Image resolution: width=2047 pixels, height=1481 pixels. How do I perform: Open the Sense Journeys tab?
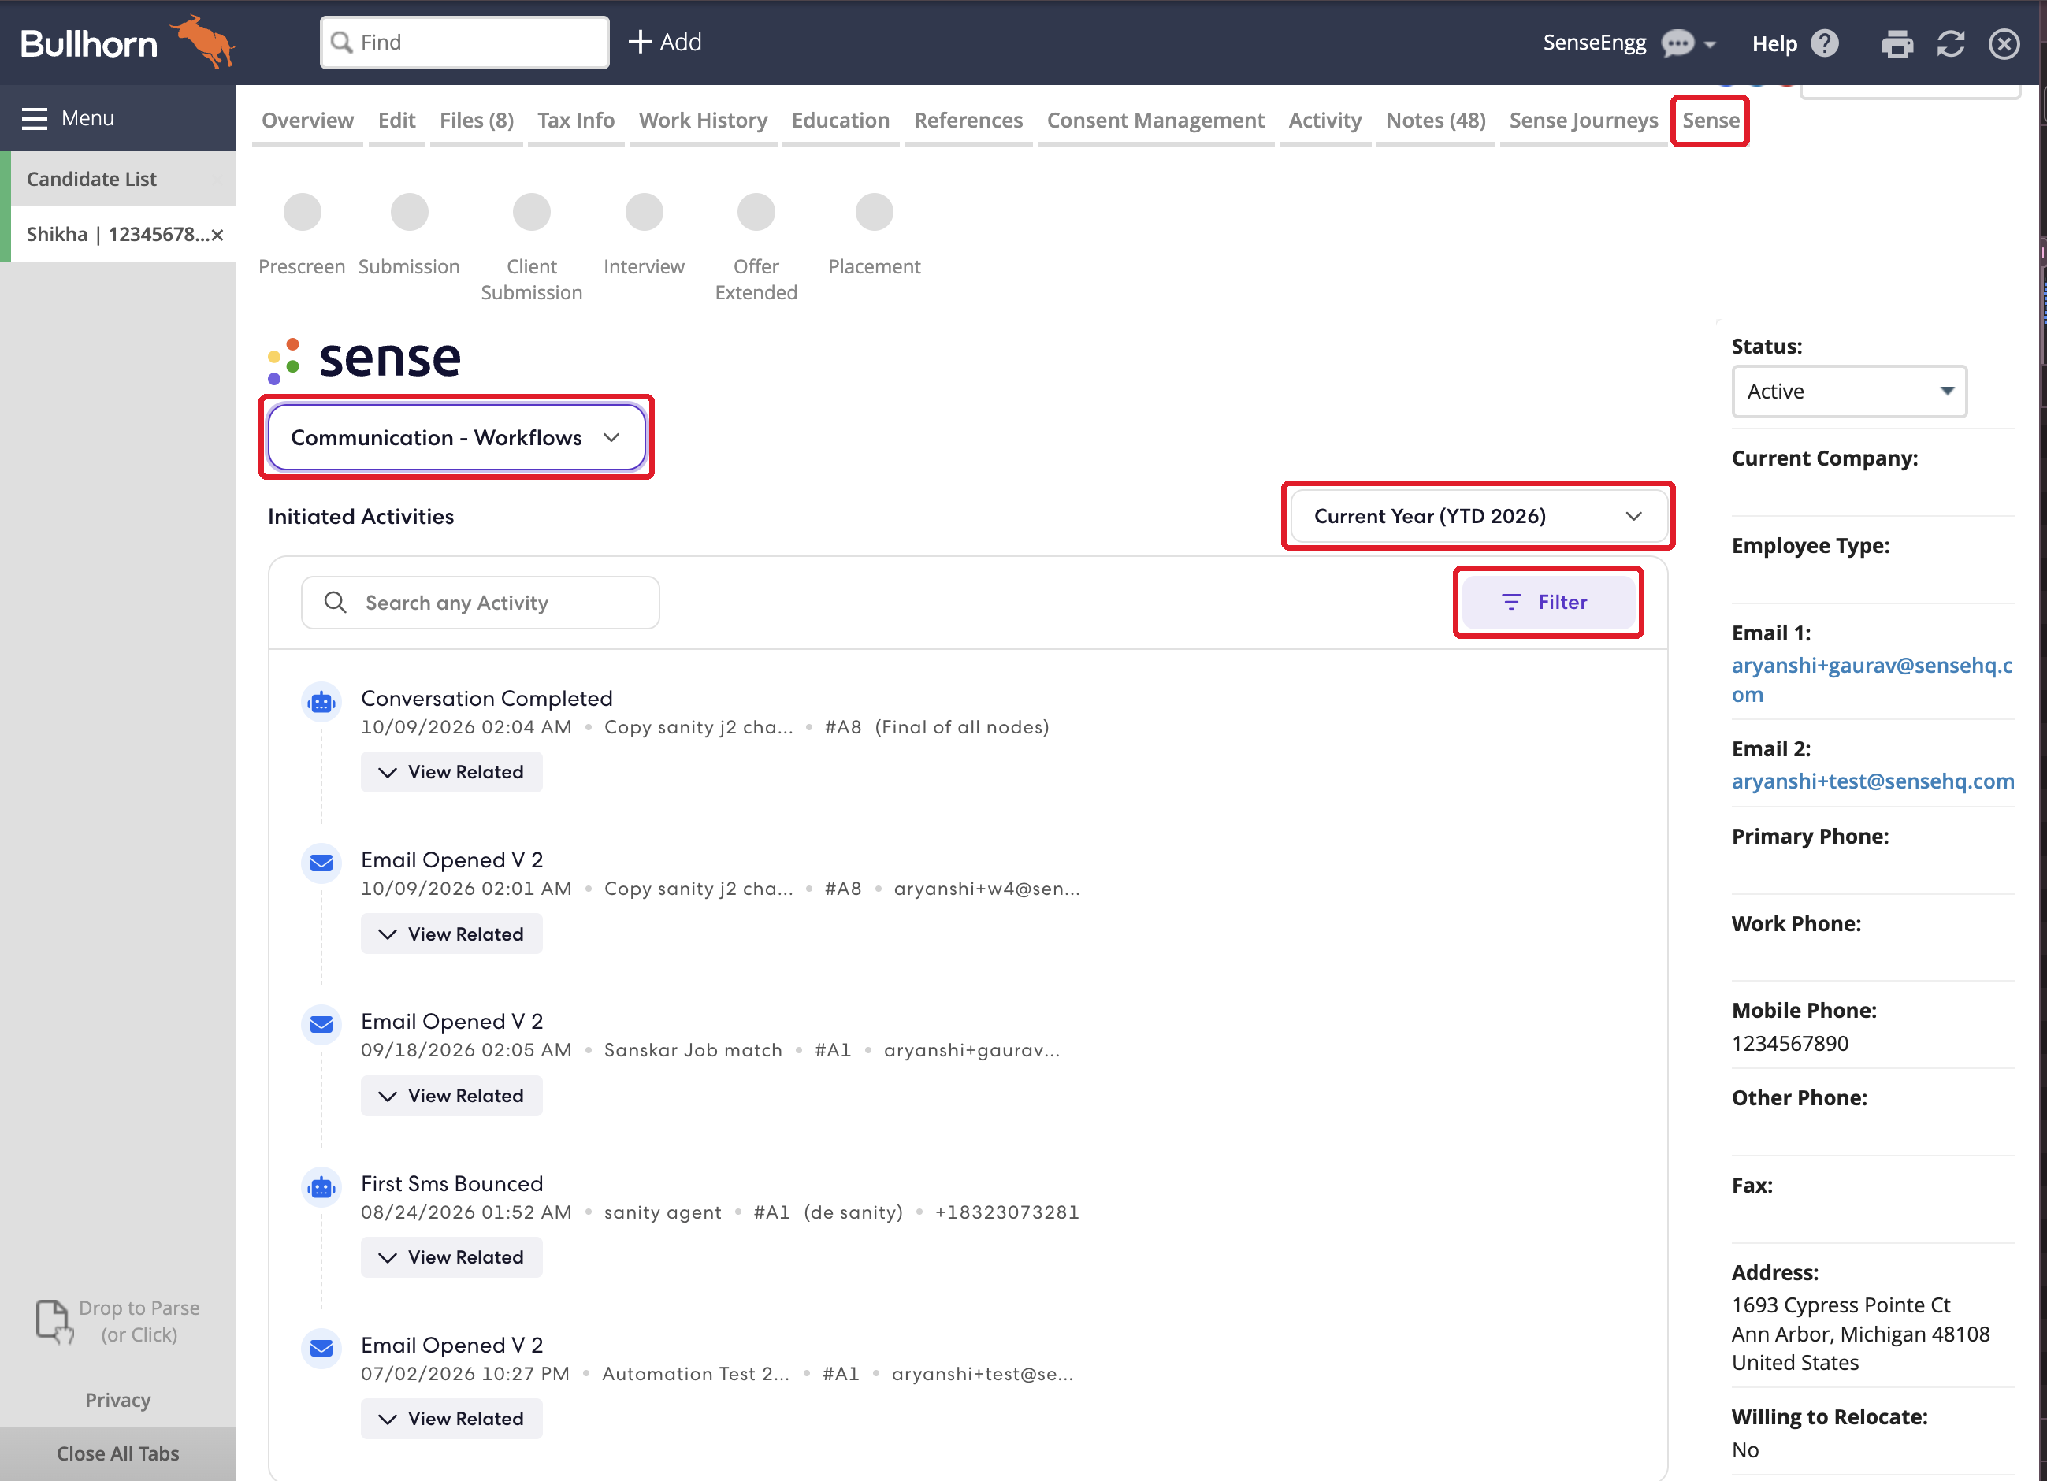click(1583, 121)
